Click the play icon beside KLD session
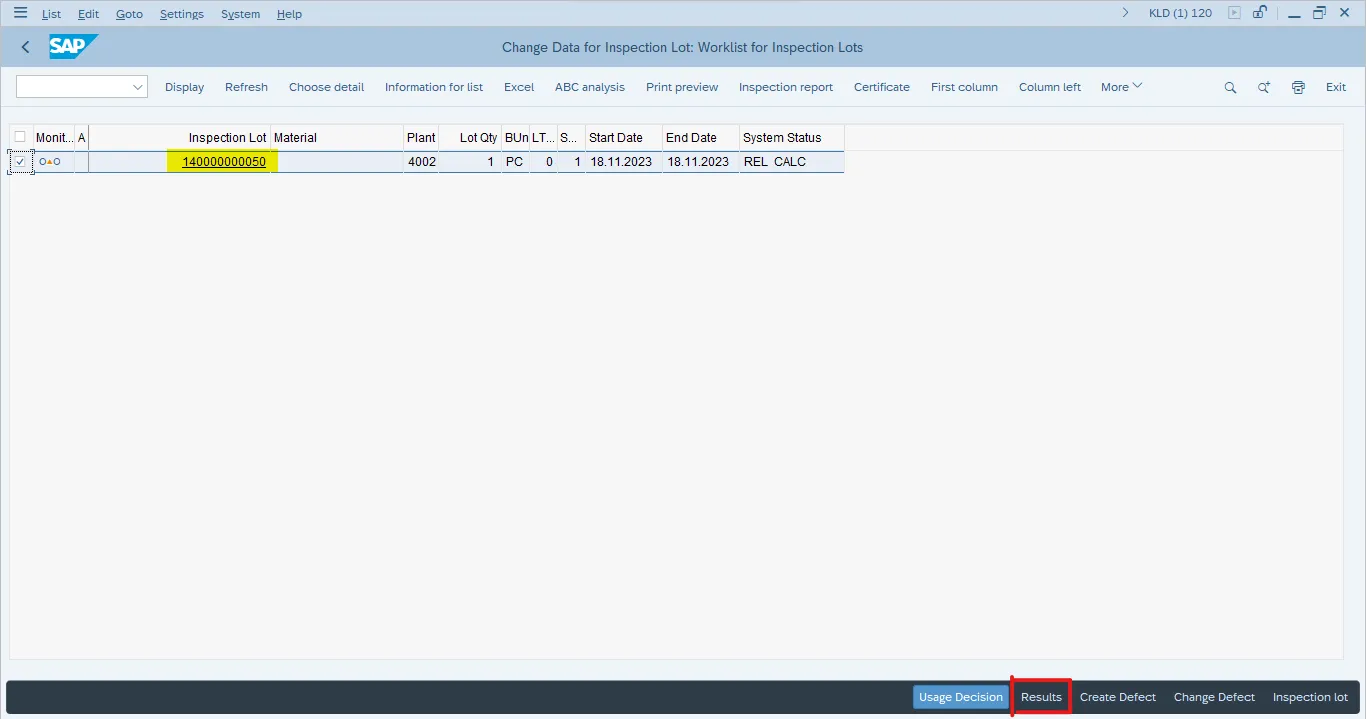 coord(1234,13)
